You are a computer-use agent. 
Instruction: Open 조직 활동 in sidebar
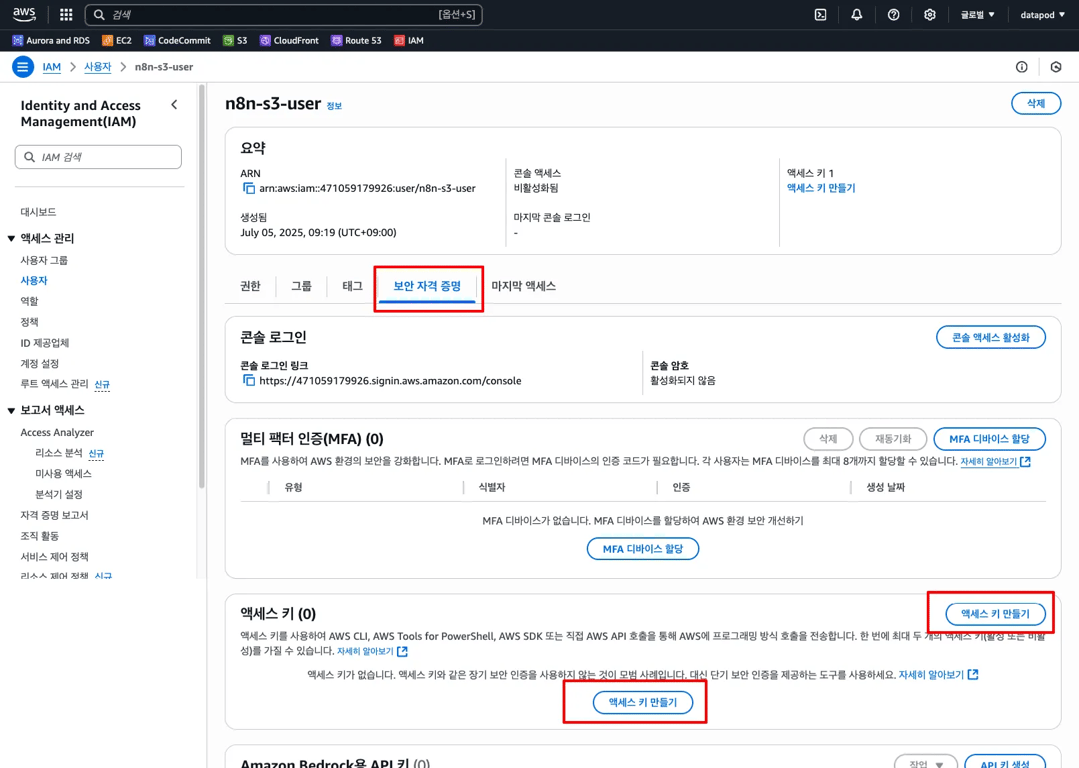coord(39,535)
